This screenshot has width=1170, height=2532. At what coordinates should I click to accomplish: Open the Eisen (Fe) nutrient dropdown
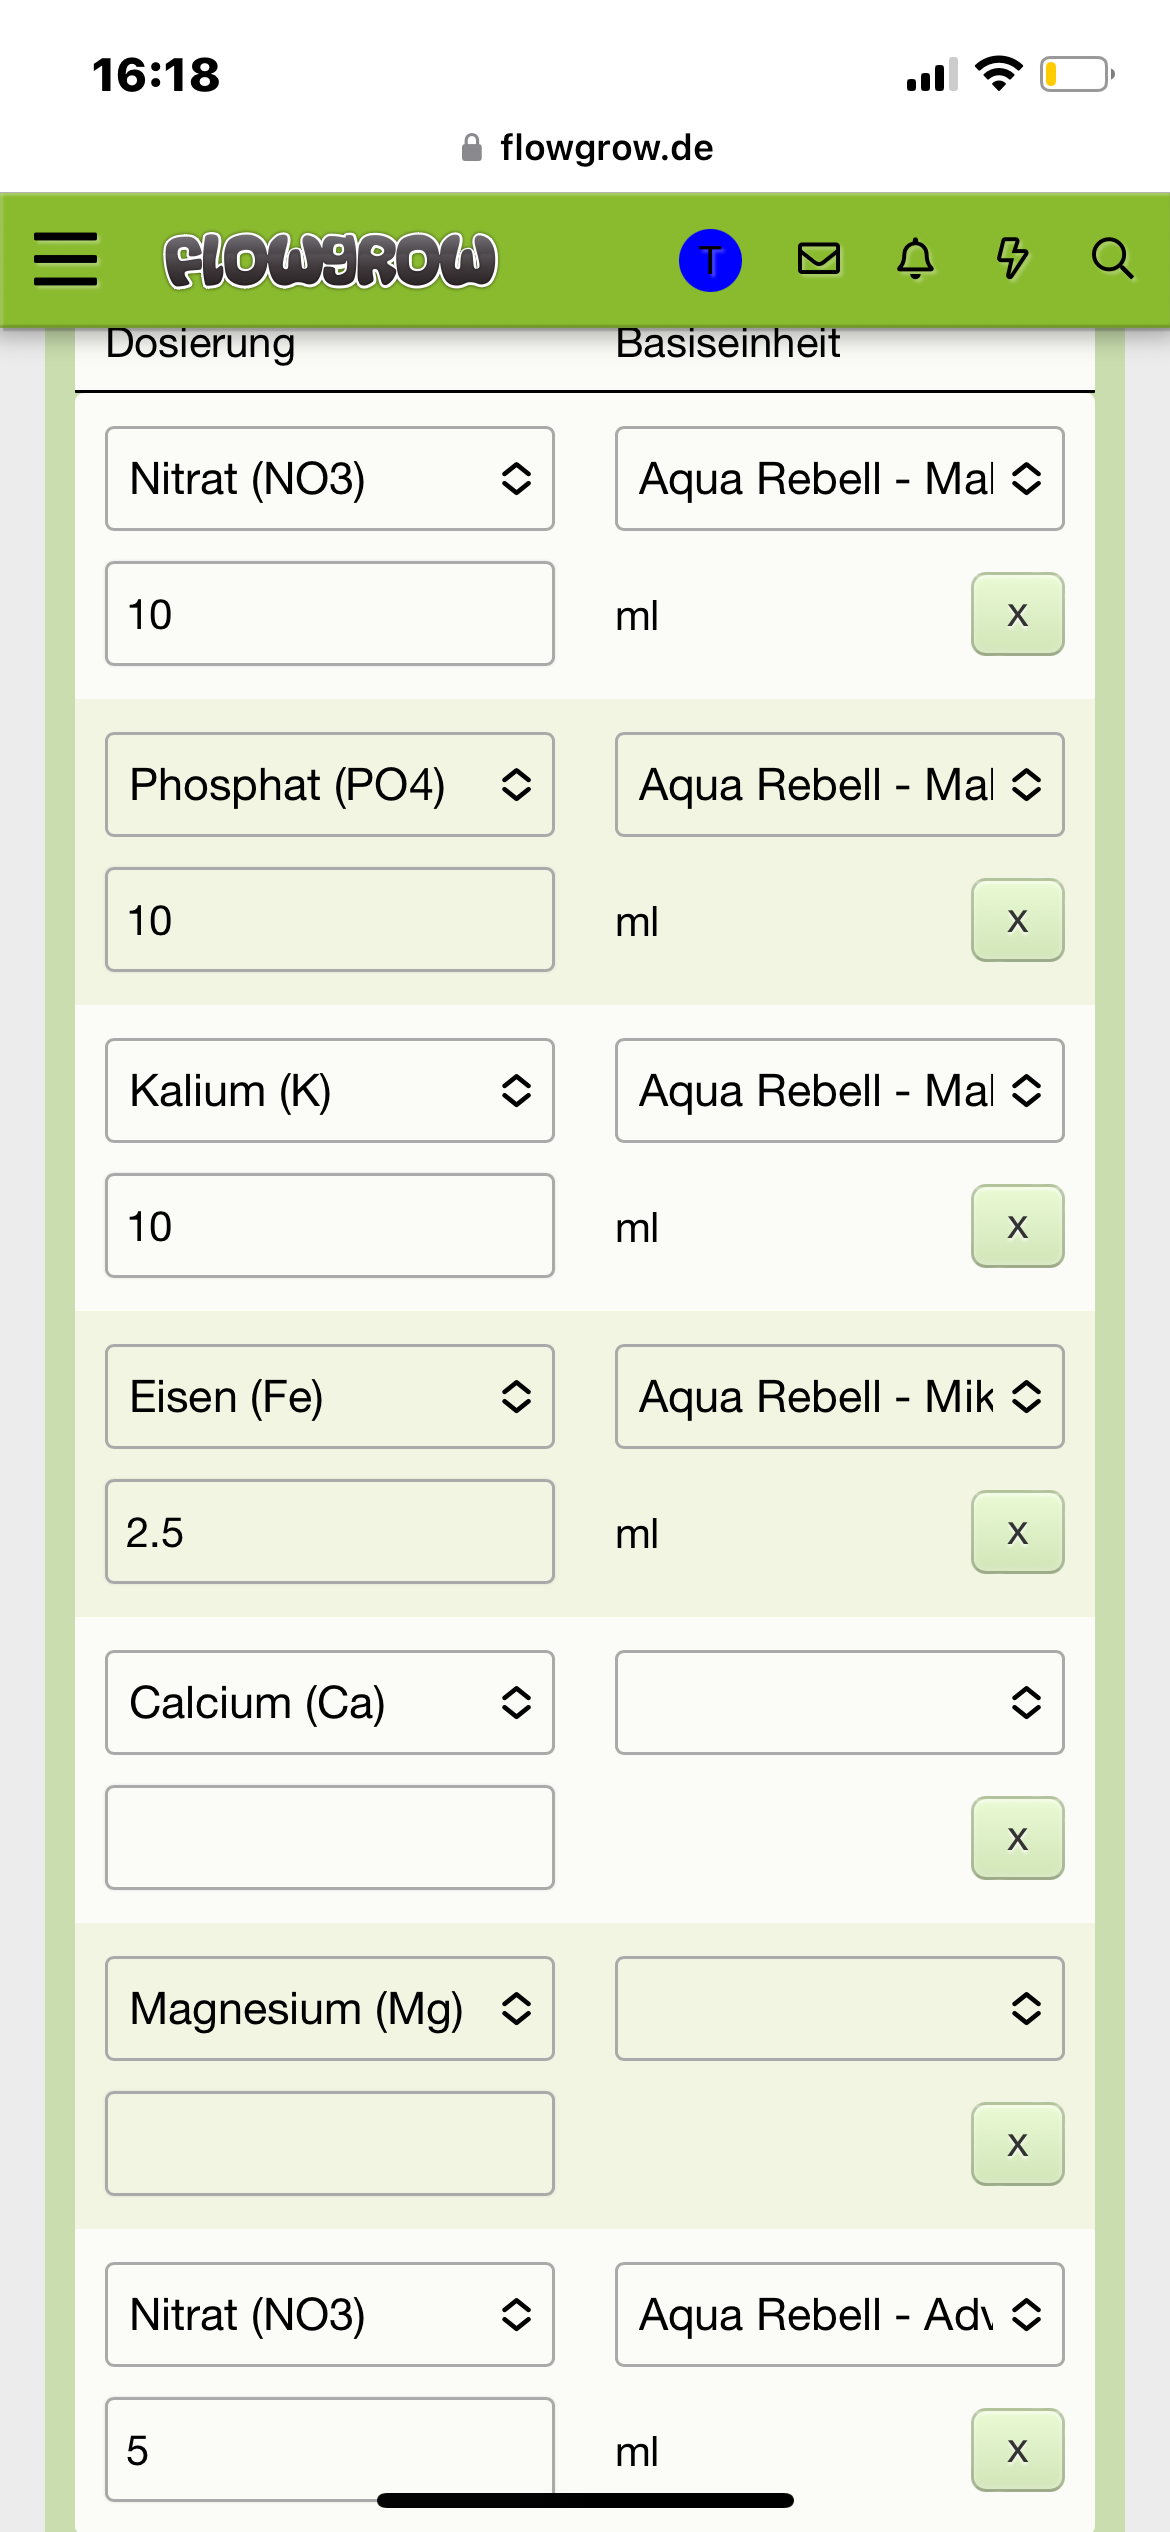coord(330,1397)
